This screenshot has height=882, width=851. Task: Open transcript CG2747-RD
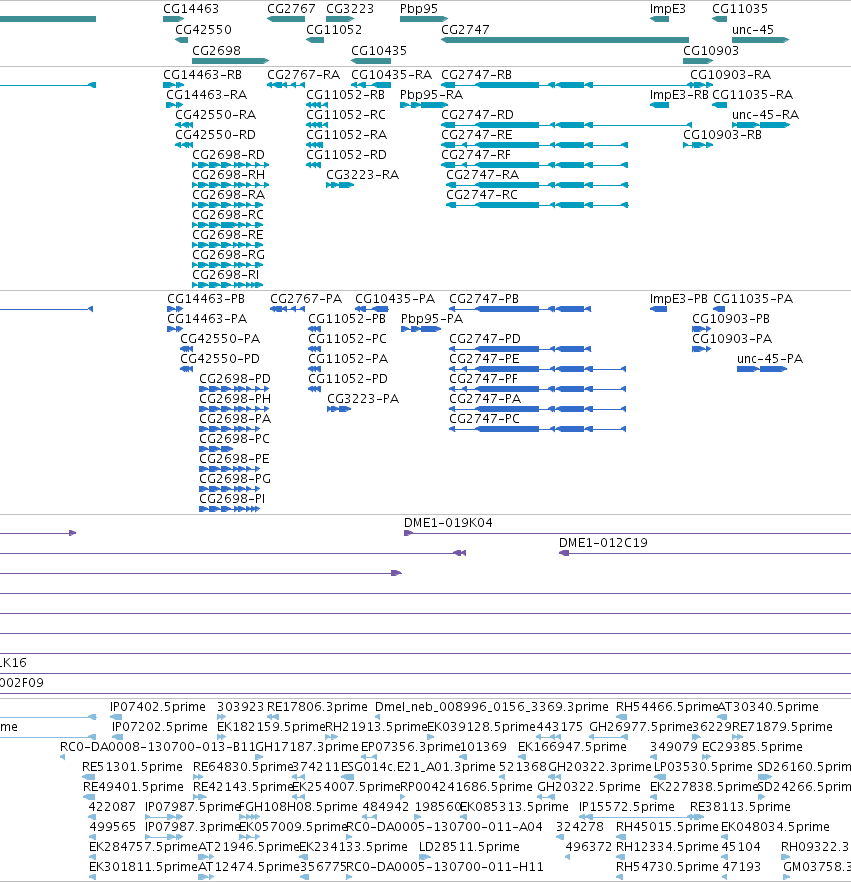(477, 115)
